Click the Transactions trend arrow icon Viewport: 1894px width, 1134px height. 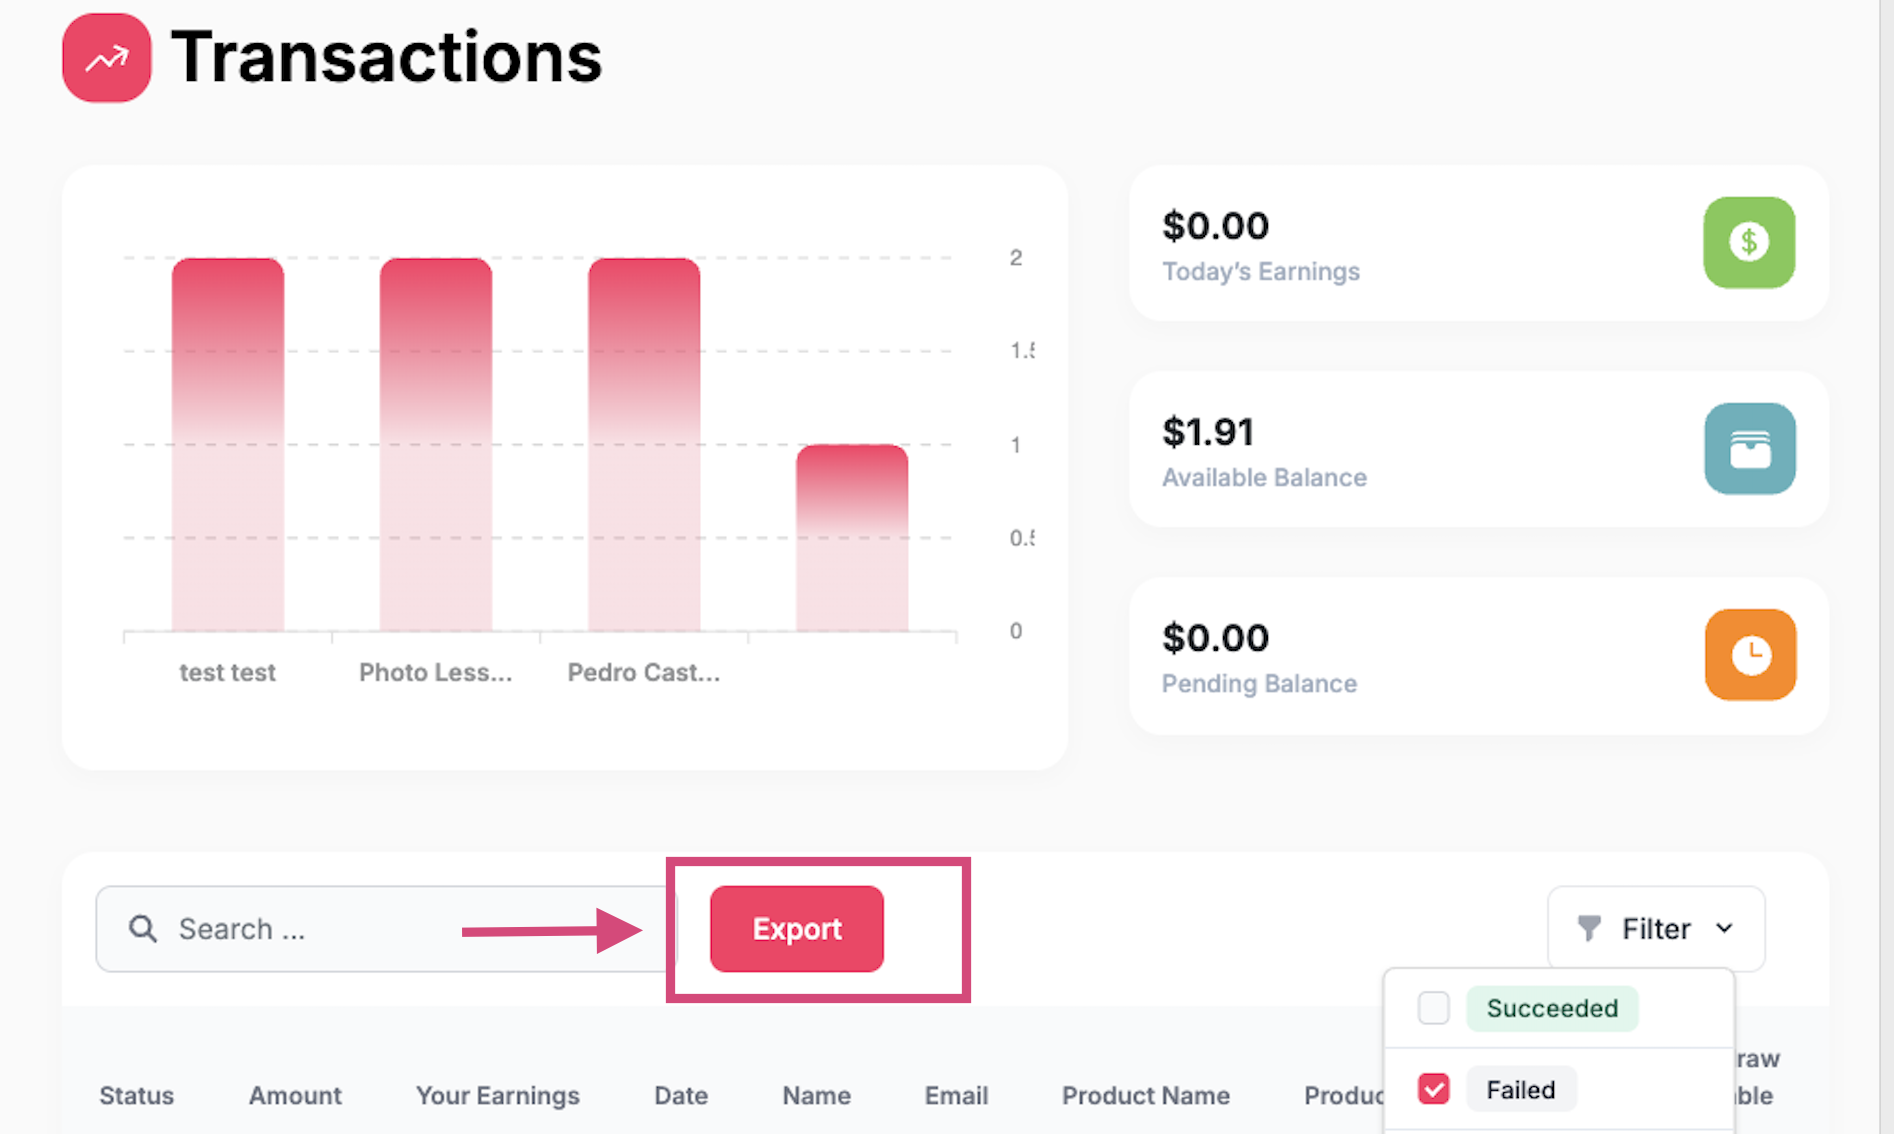107,58
